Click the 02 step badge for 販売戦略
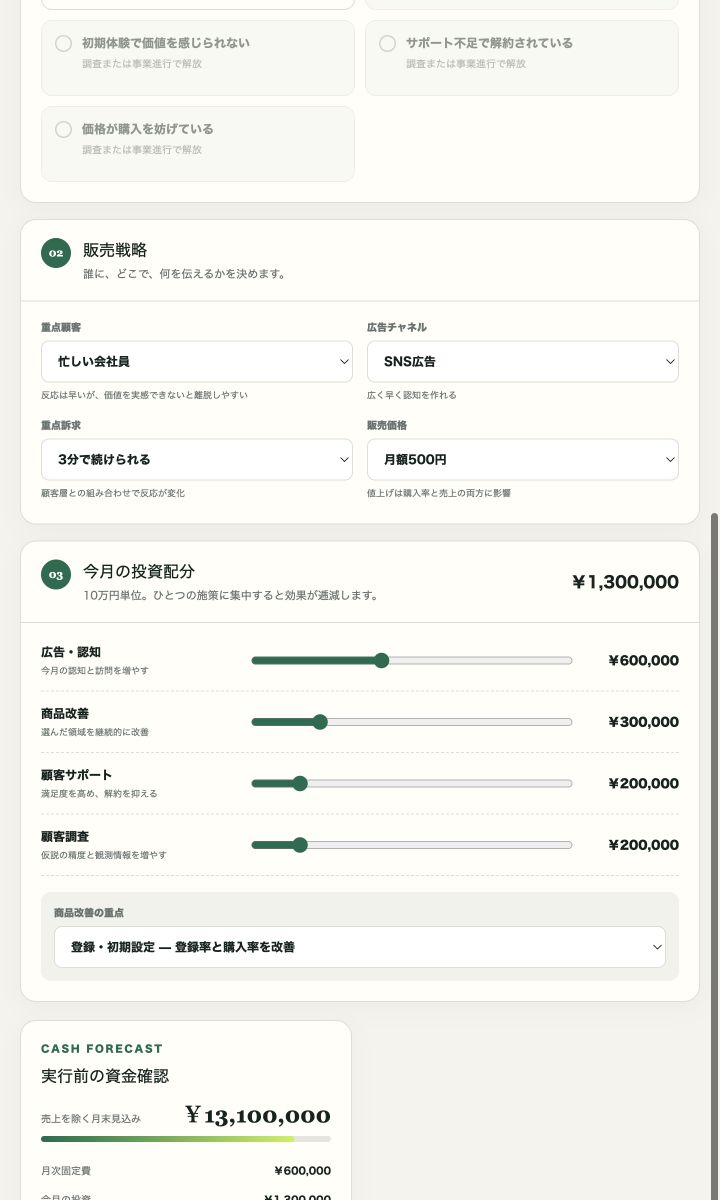The image size is (720, 1200). (56, 253)
